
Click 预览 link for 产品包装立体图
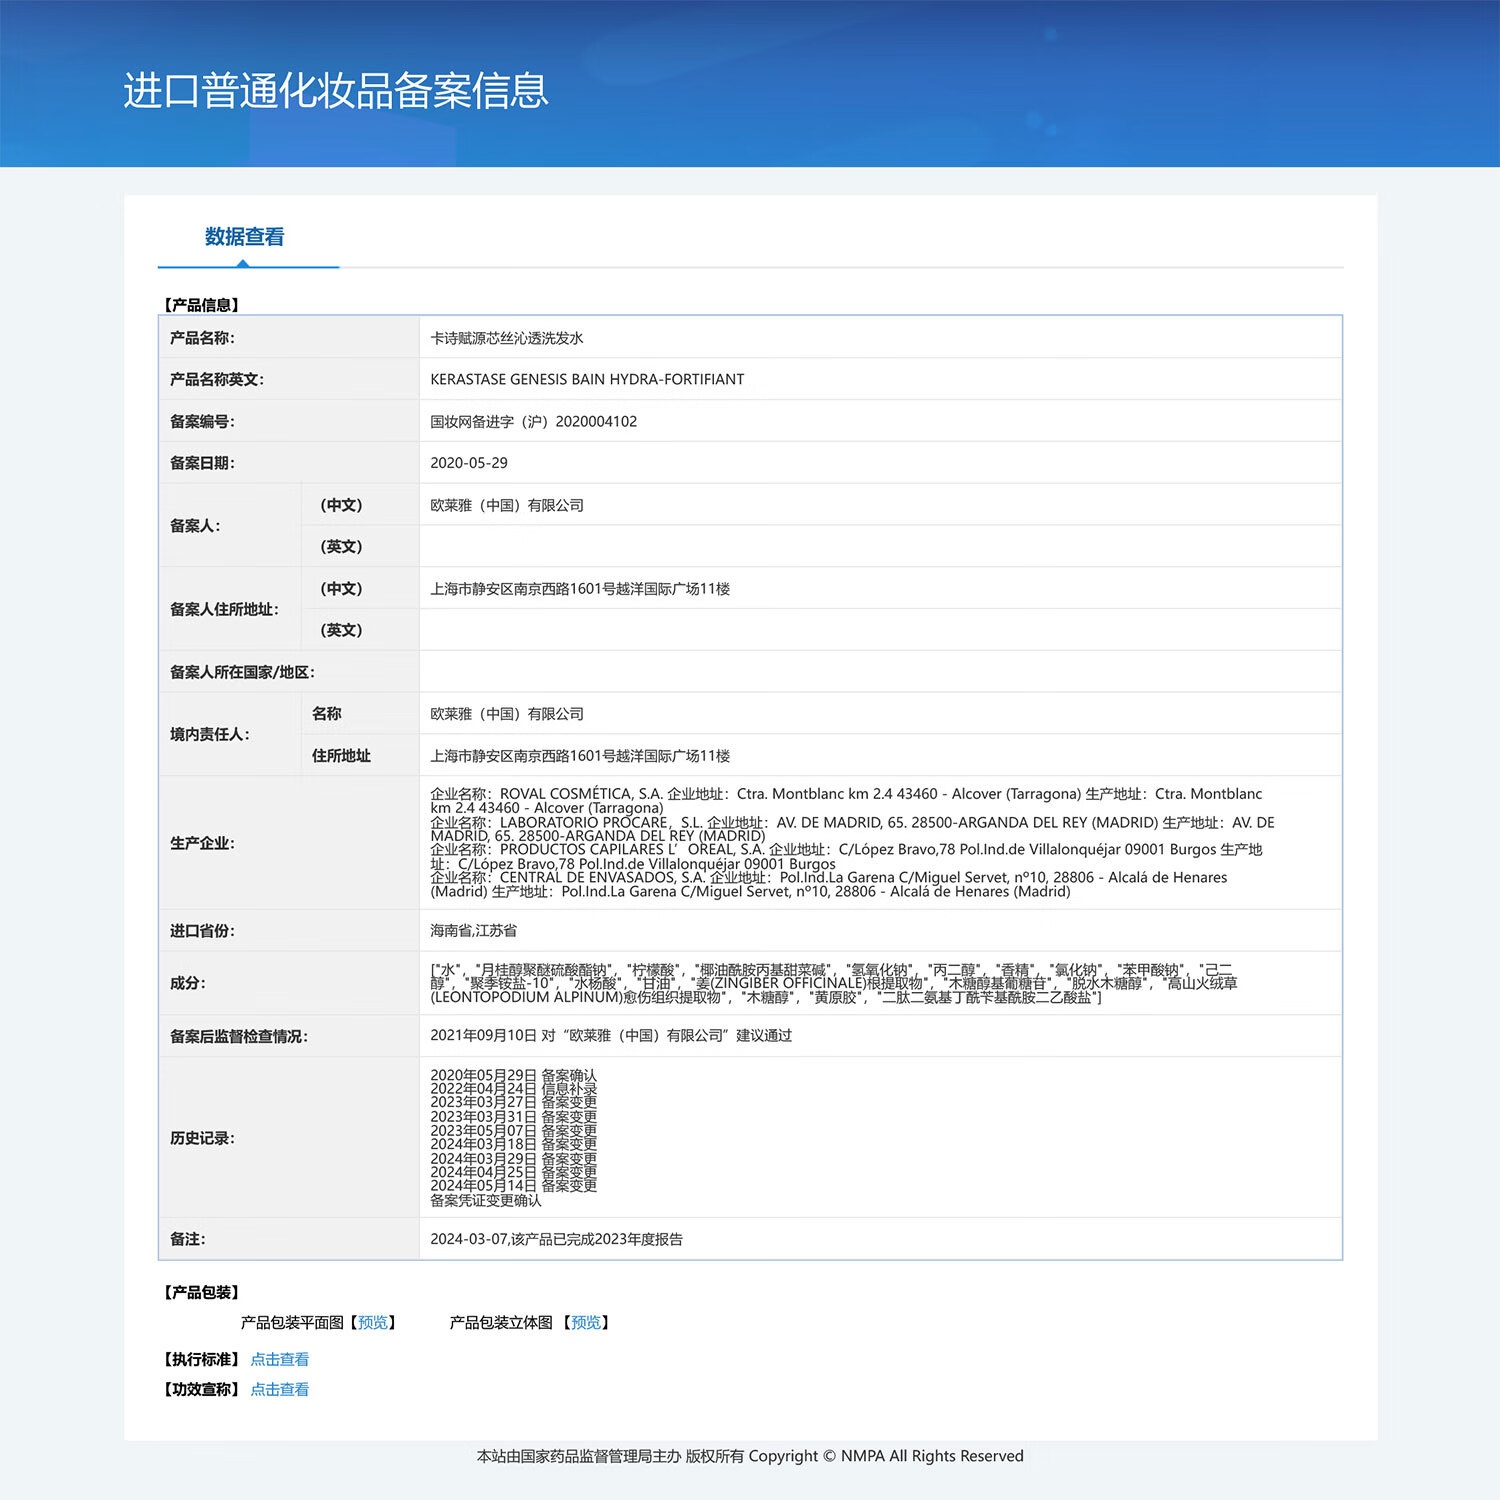pyautogui.click(x=586, y=1322)
